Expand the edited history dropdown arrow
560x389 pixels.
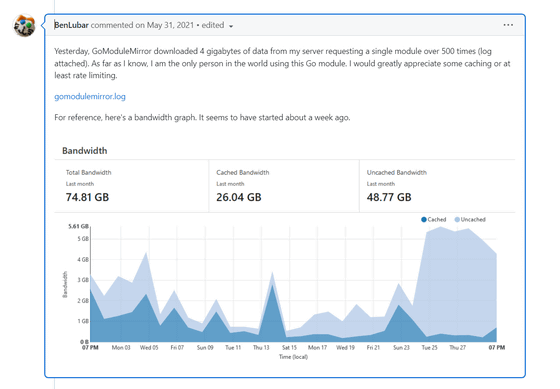231,26
